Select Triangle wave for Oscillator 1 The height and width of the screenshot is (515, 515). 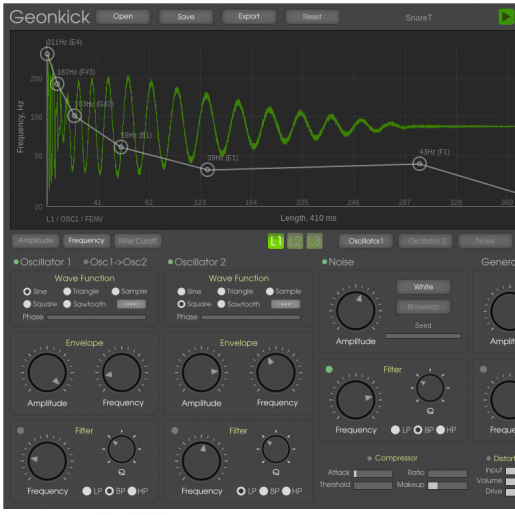pos(67,291)
